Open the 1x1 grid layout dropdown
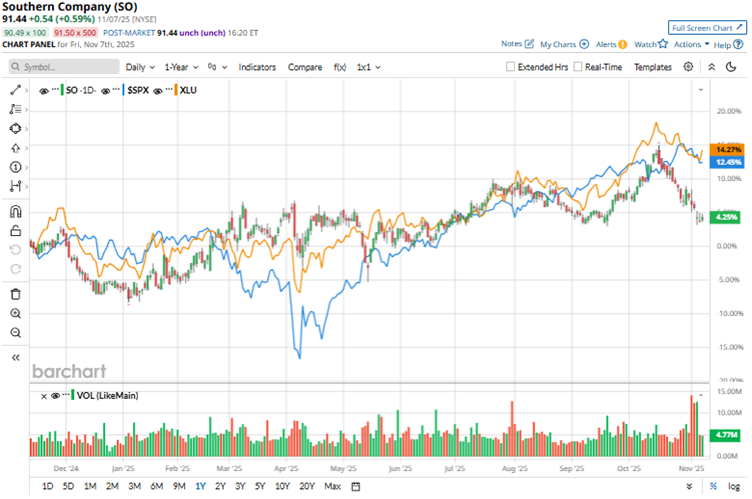 [368, 67]
